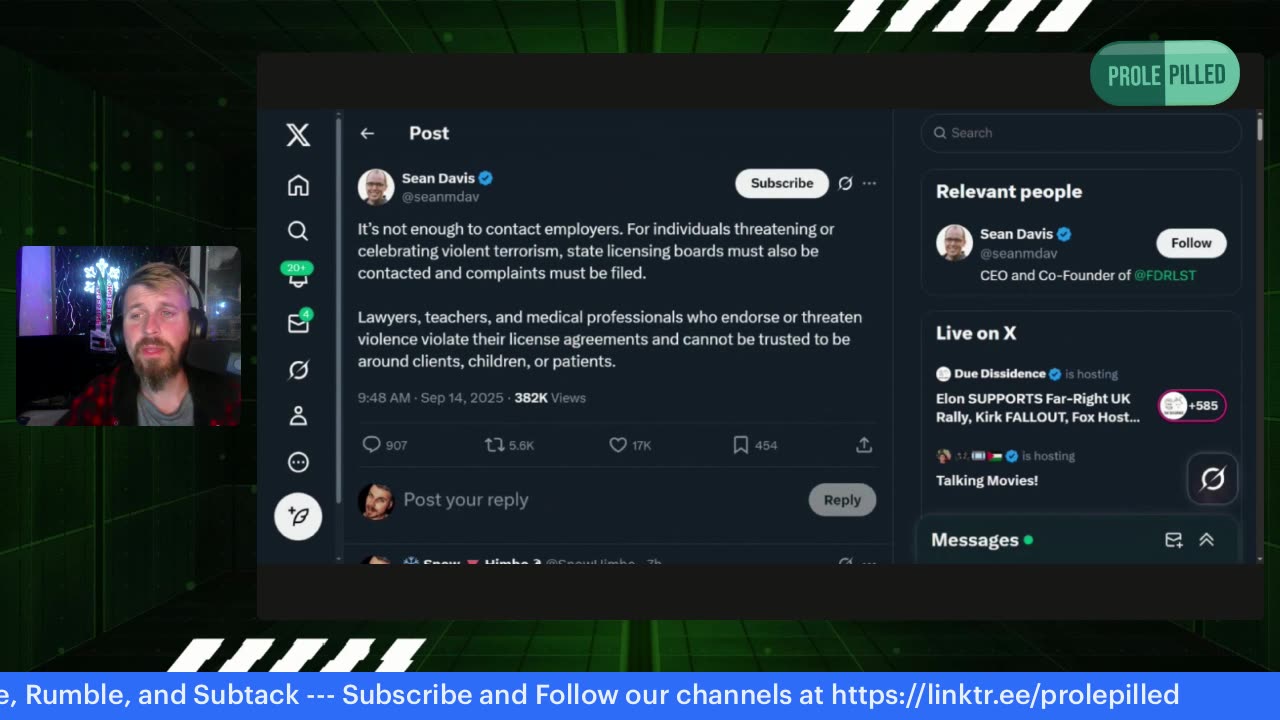The image size is (1280, 720).
Task: Compose a new post with feather button
Action: pos(298,516)
